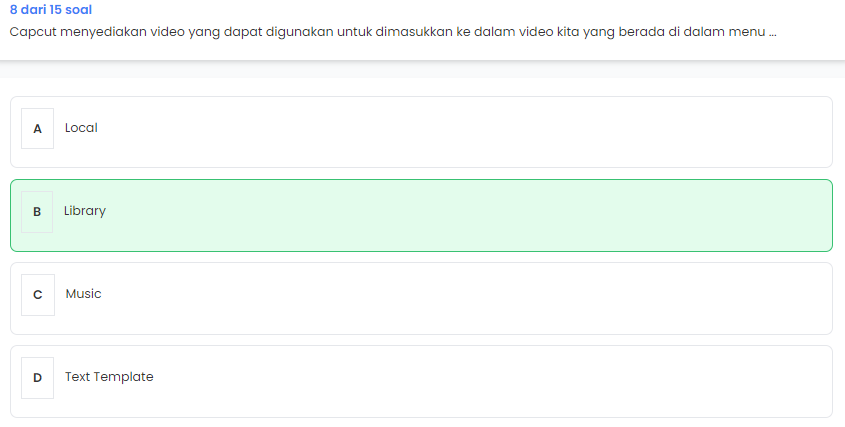Viewport: 845px width, 427px height.
Task: Select the highlighted answer B Library
Action: click(421, 216)
